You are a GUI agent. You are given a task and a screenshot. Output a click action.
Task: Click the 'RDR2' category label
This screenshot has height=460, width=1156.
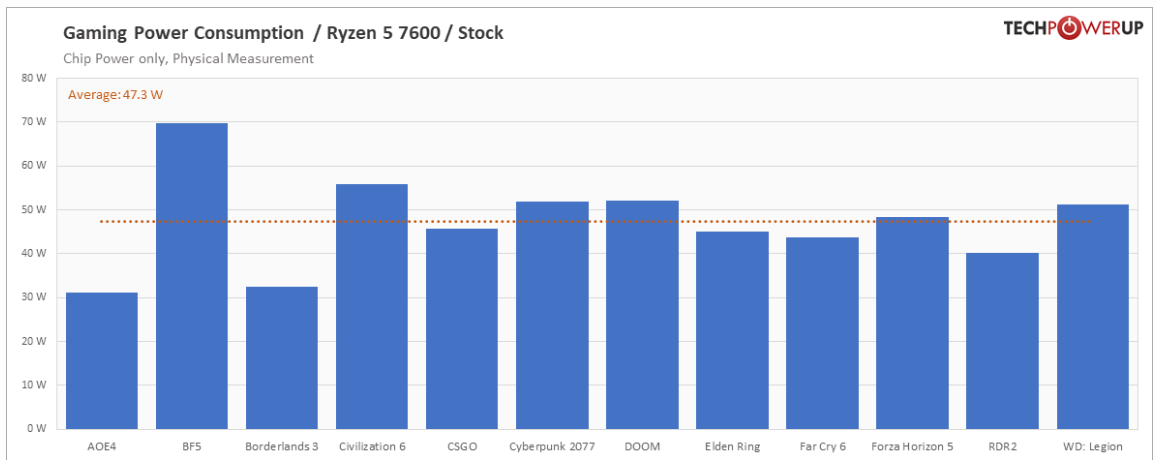click(x=1003, y=446)
